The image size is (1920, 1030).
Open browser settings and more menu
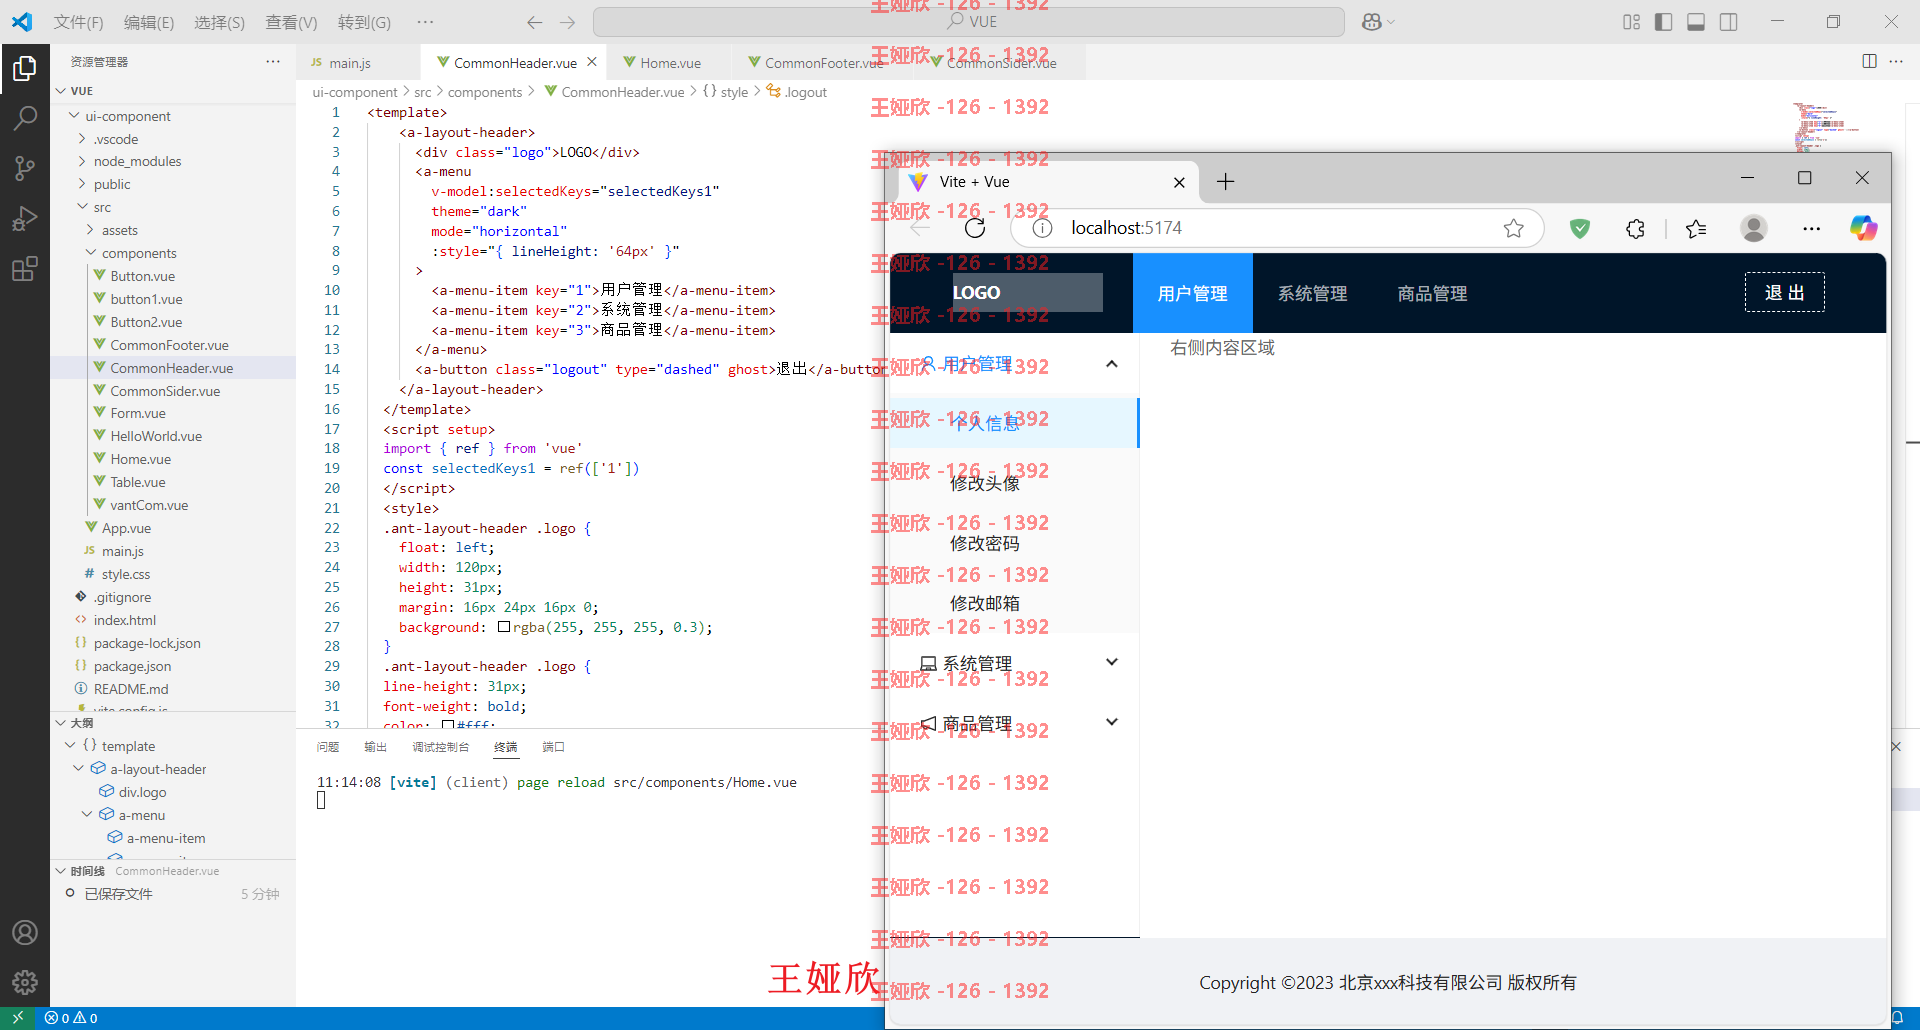coord(1811,228)
